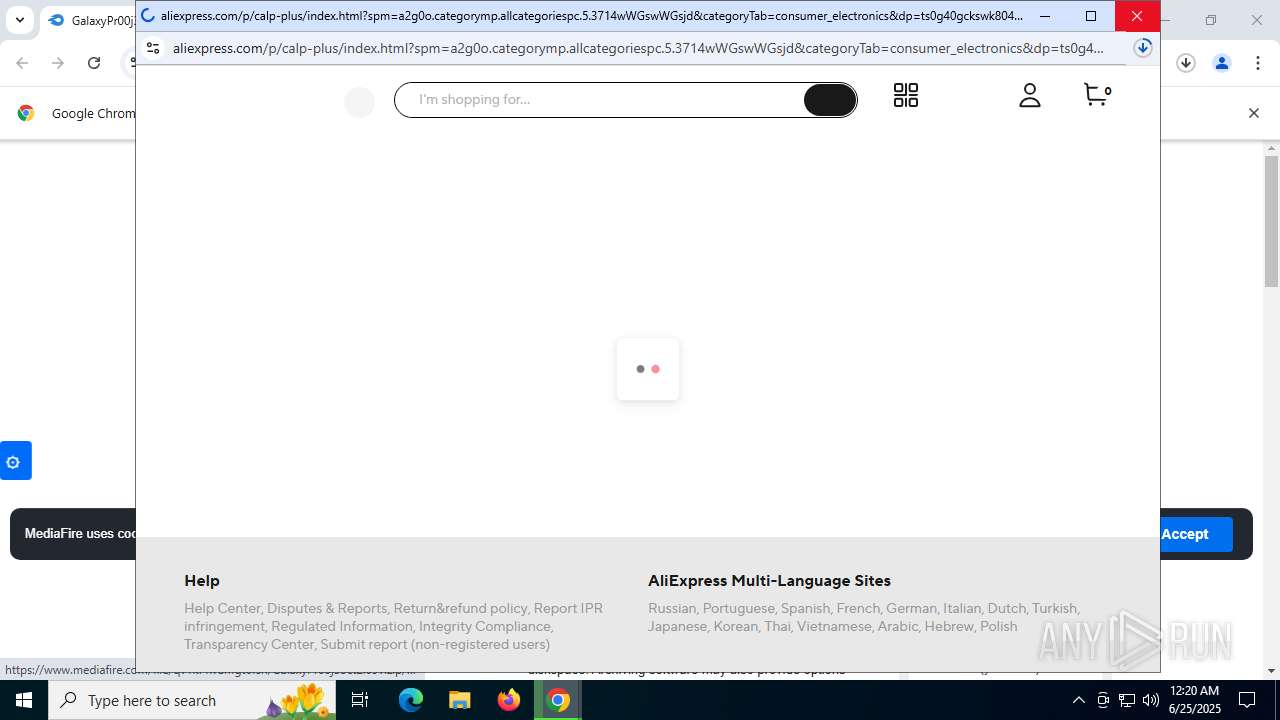Open Task View from taskbar
Screen dimensions: 1280x720
point(360,700)
